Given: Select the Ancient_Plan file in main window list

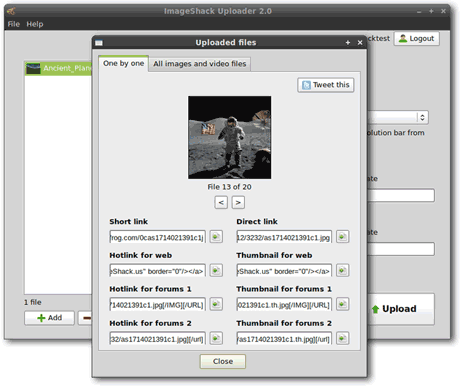Looking at the screenshot, I should point(59,68).
